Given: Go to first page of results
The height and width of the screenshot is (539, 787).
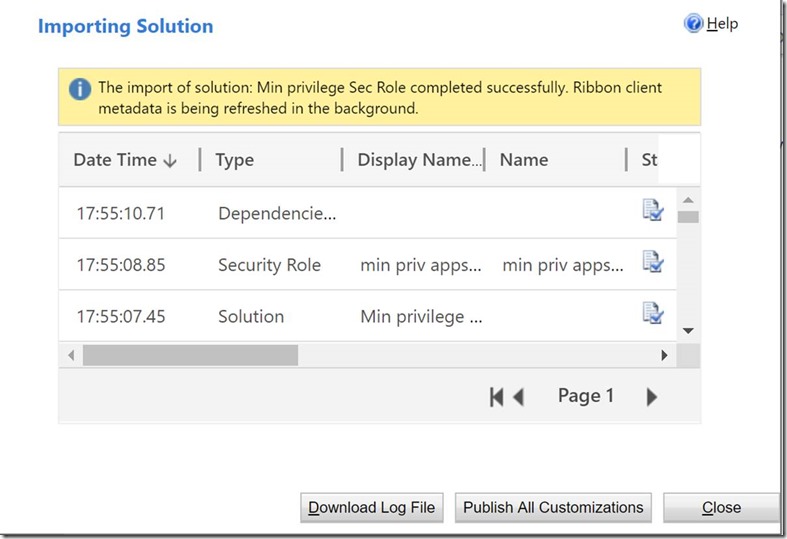Looking at the screenshot, I should pos(496,397).
